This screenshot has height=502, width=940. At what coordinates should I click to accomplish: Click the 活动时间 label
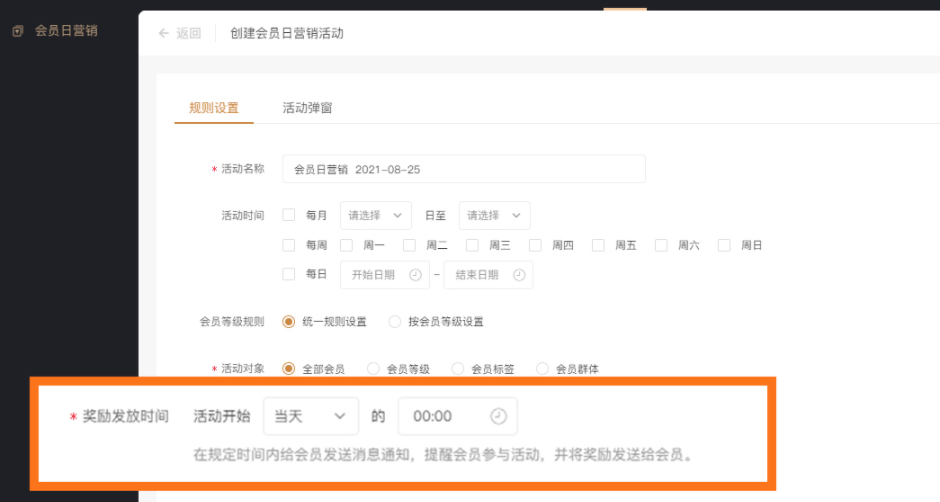tap(243, 215)
